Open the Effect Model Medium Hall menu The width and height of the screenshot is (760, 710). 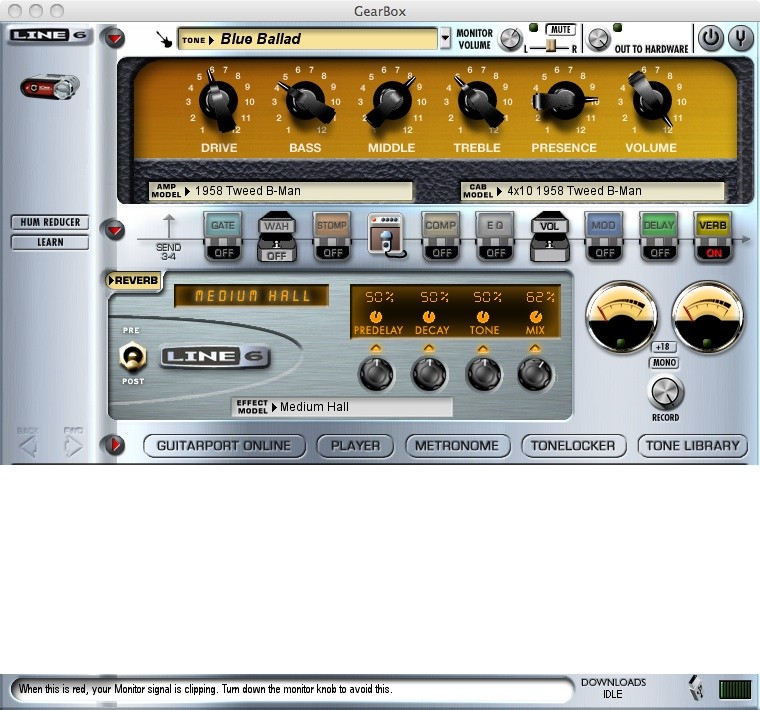point(342,407)
